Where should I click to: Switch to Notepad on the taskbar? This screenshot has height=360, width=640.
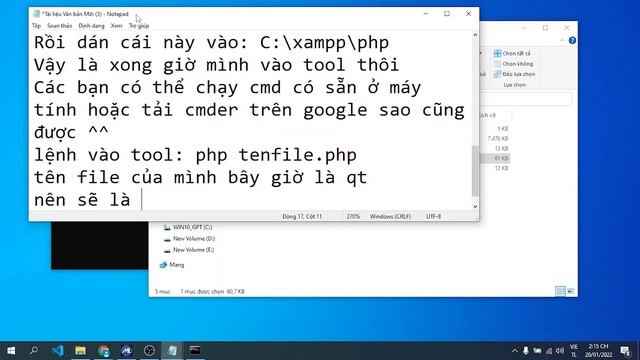tap(172, 351)
